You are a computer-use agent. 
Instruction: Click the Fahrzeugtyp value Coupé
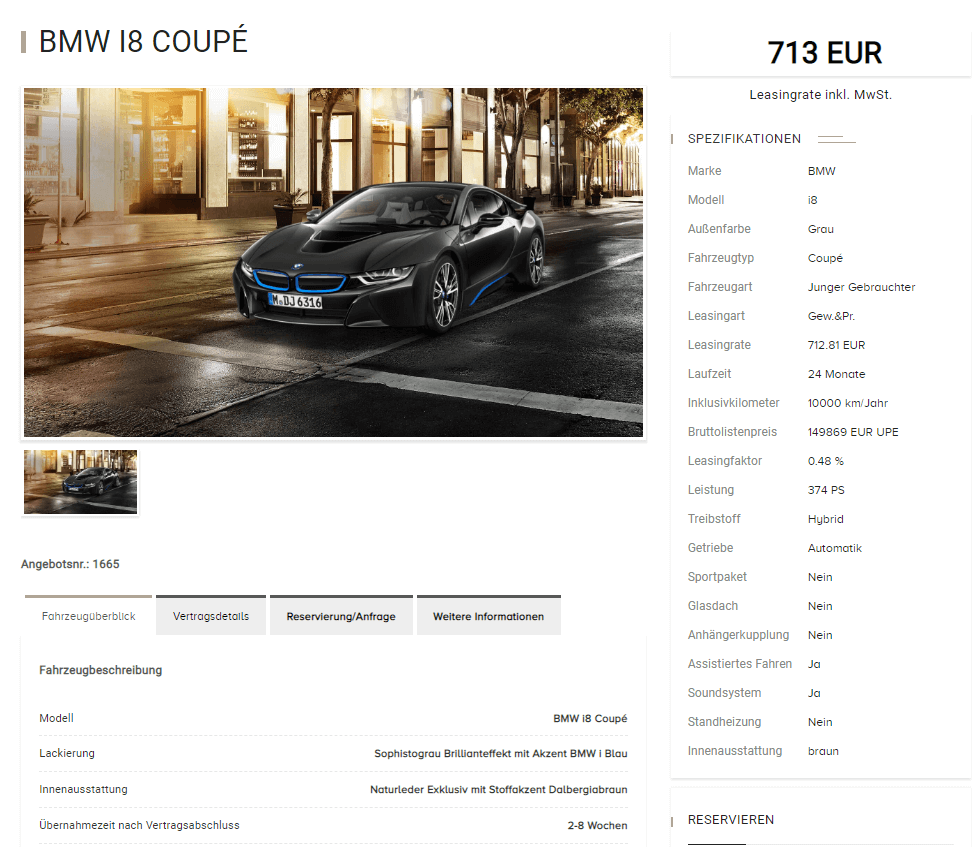(825, 258)
